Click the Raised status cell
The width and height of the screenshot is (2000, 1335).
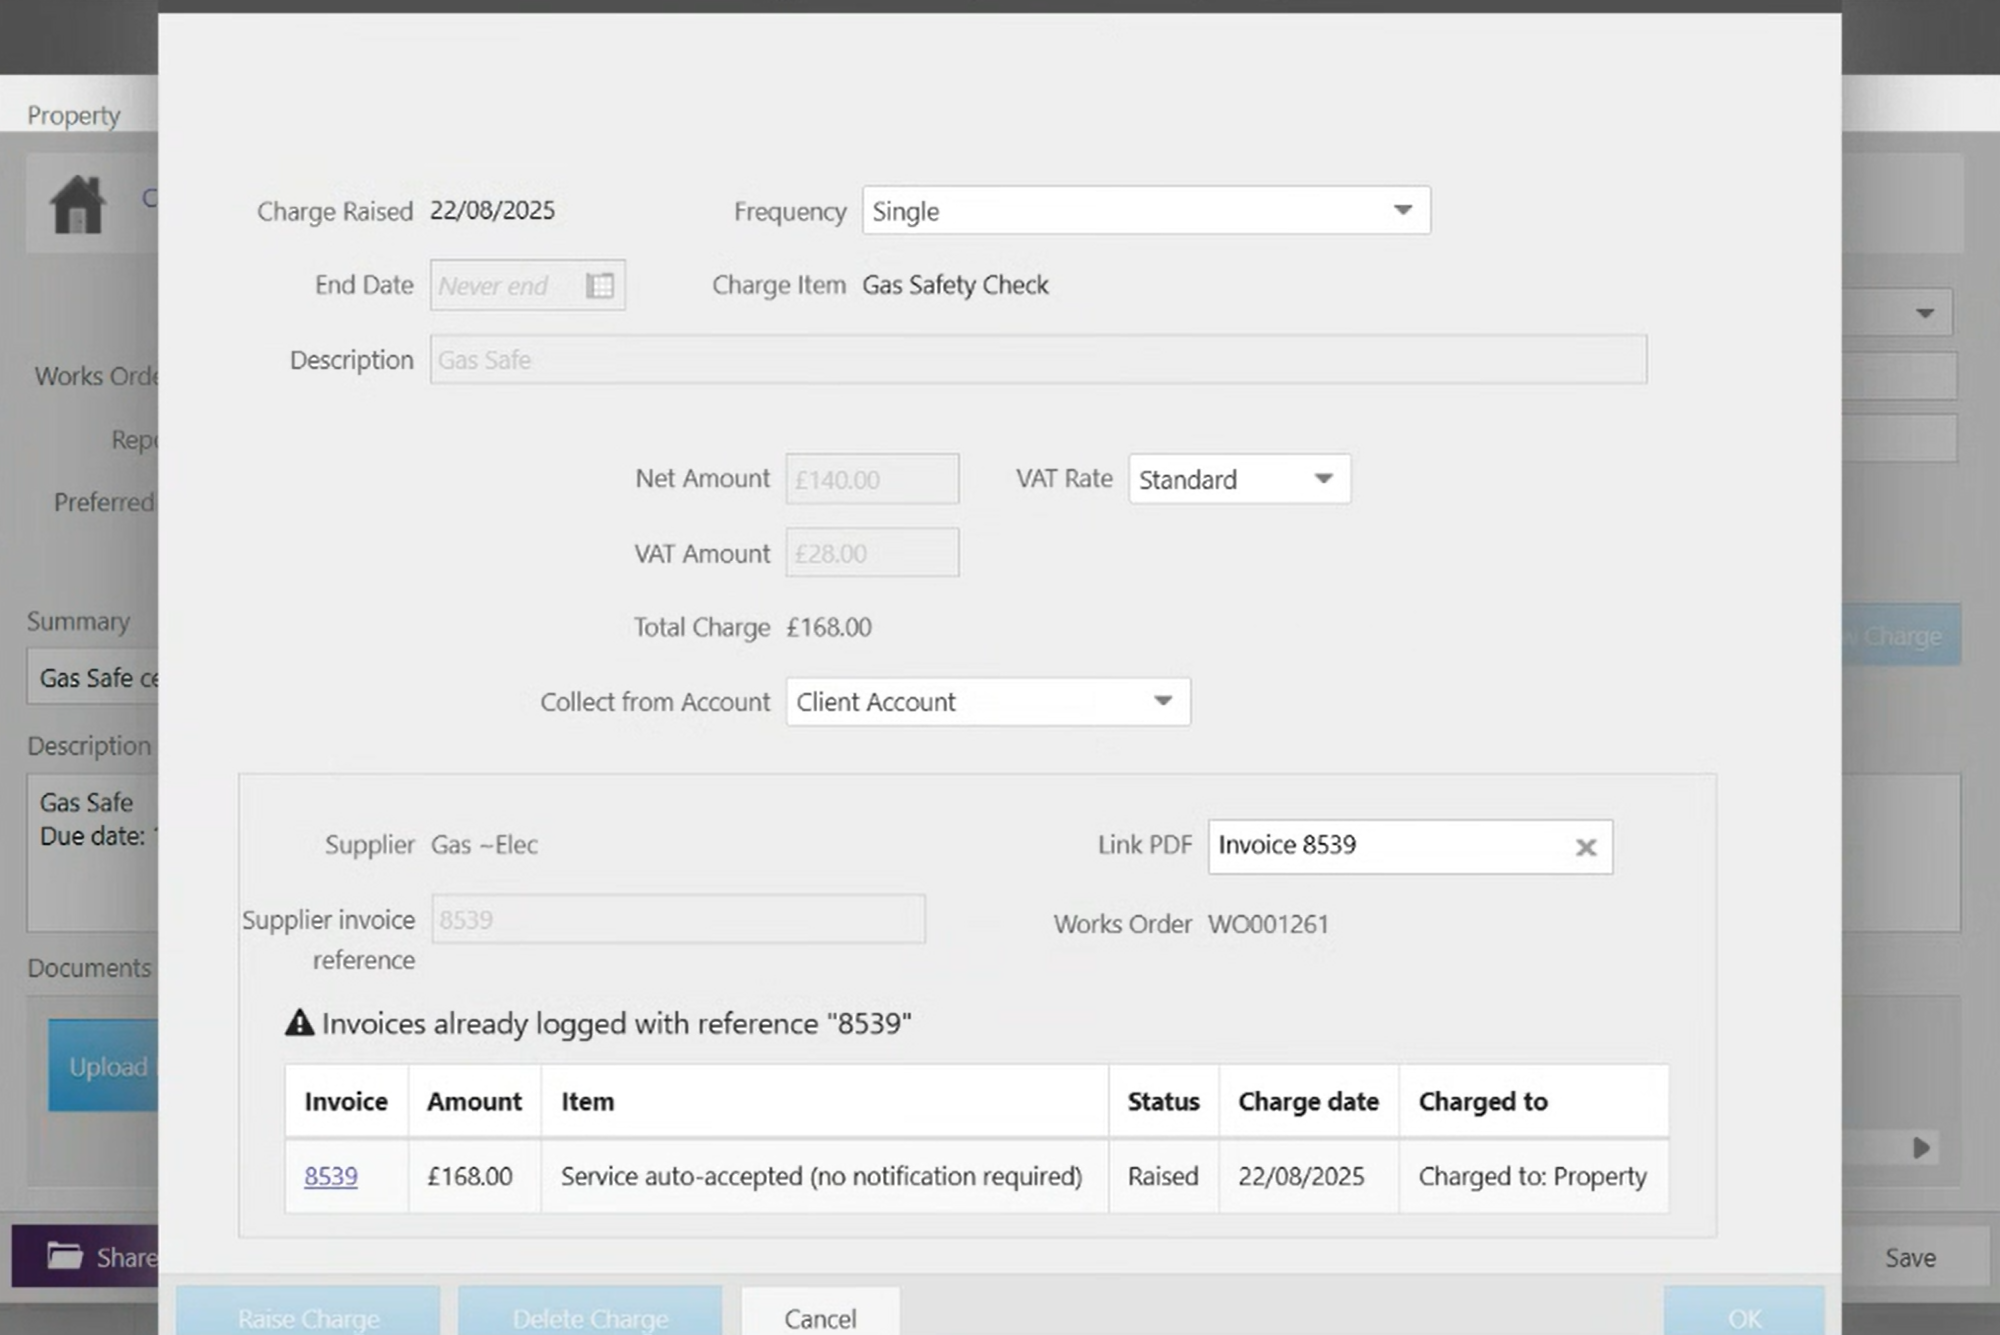click(x=1163, y=1176)
